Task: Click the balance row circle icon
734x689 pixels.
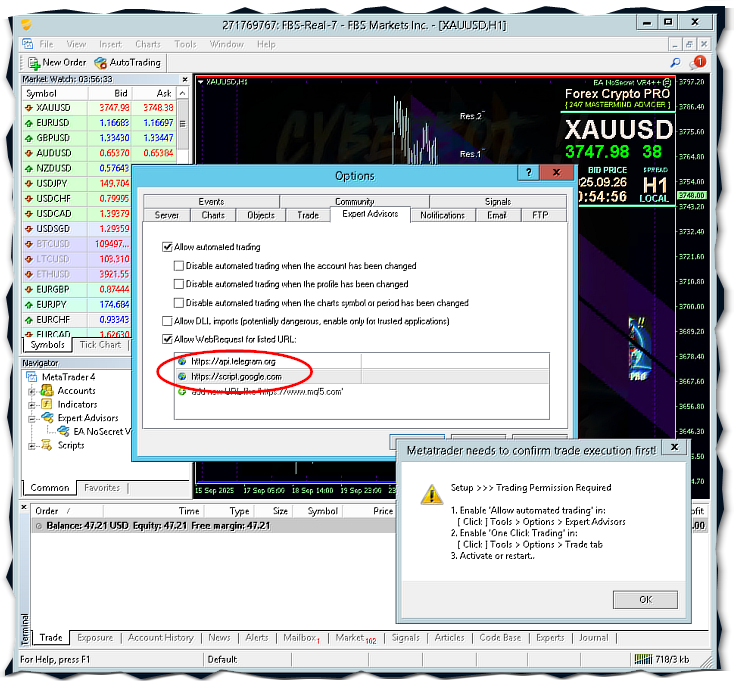Action: 39,526
